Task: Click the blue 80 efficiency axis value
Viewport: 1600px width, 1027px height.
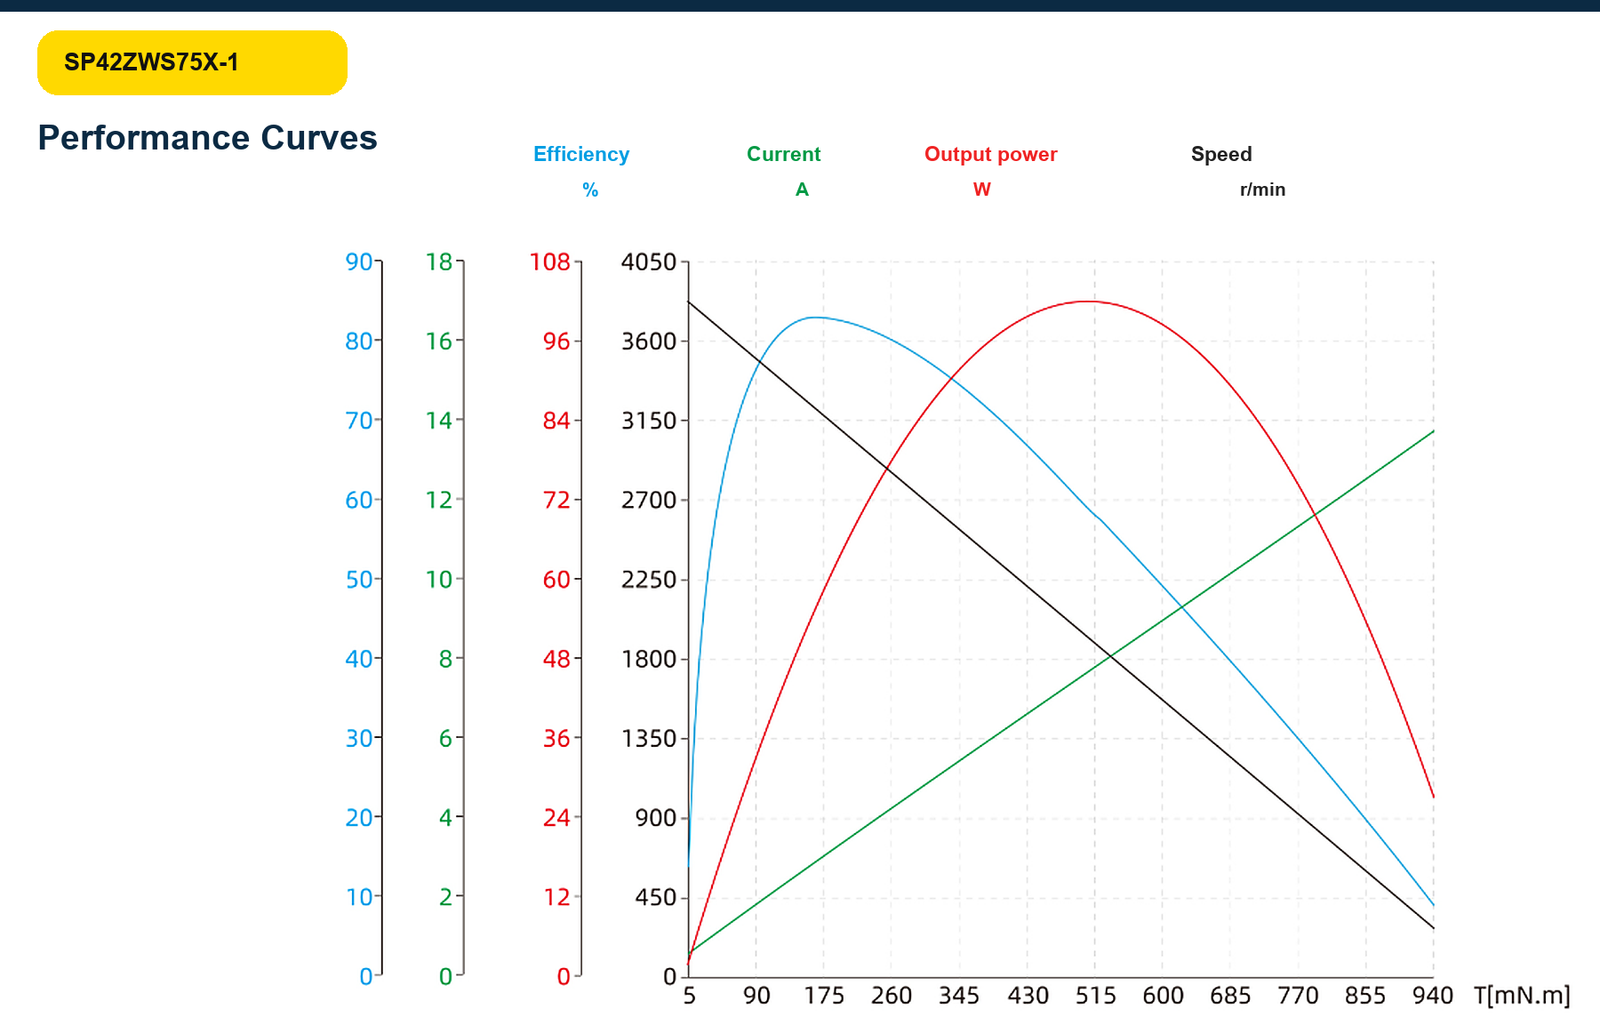Action: [359, 341]
